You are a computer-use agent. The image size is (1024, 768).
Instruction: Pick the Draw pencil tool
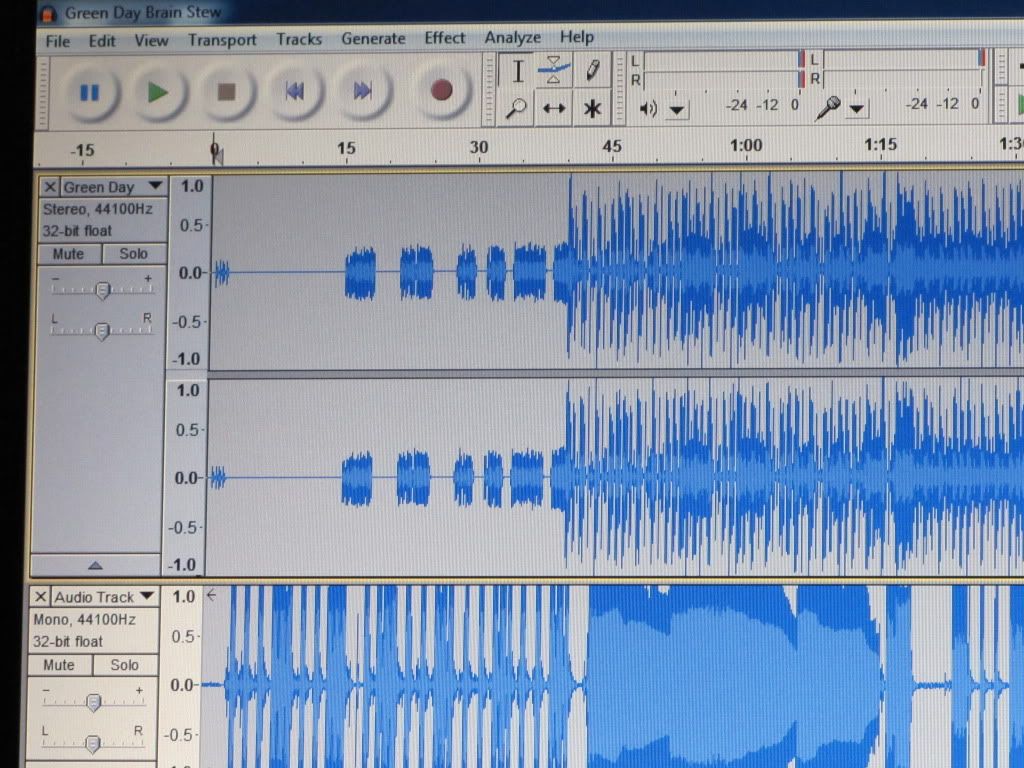click(x=592, y=71)
